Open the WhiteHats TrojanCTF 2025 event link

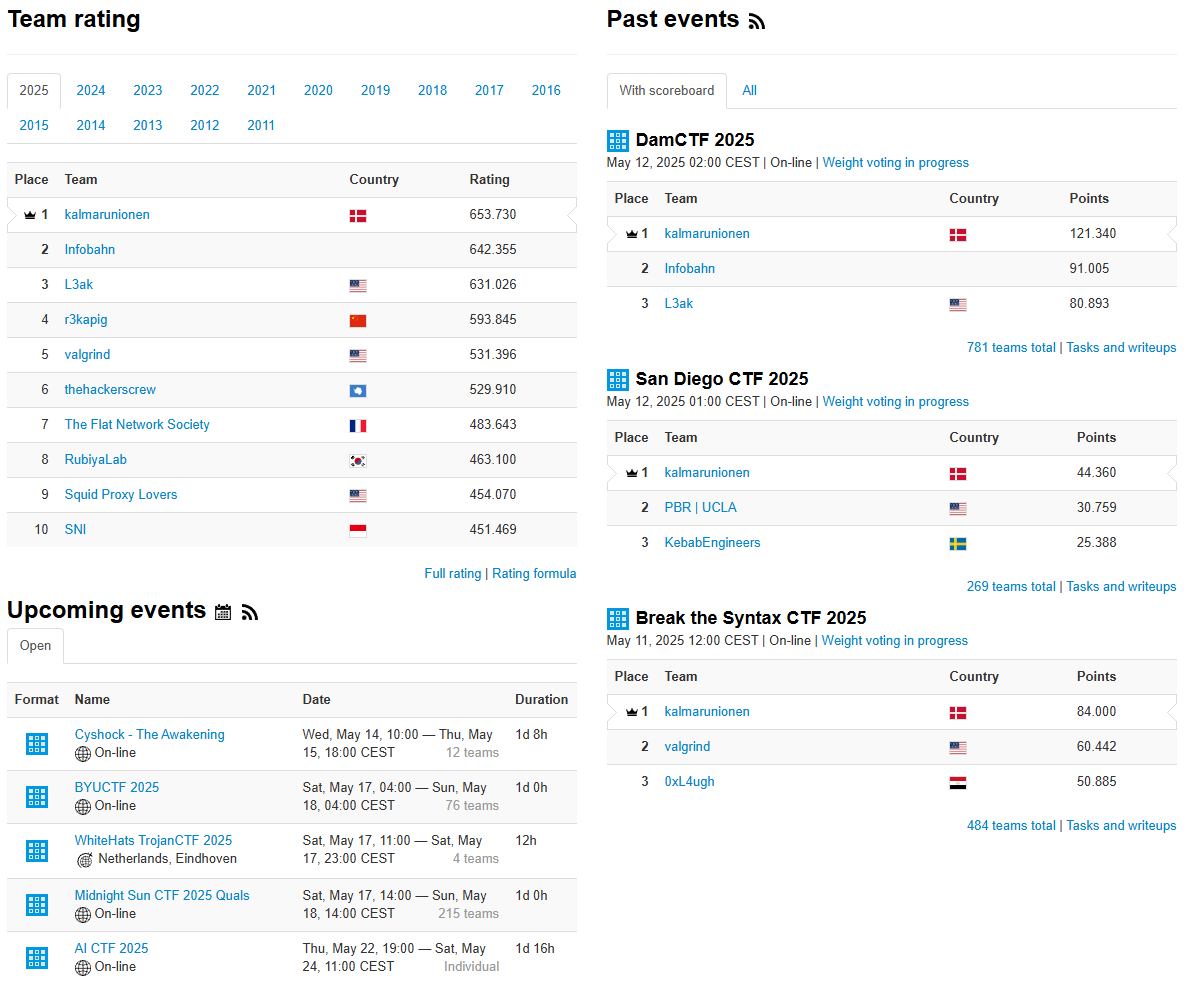(x=153, y=841)
